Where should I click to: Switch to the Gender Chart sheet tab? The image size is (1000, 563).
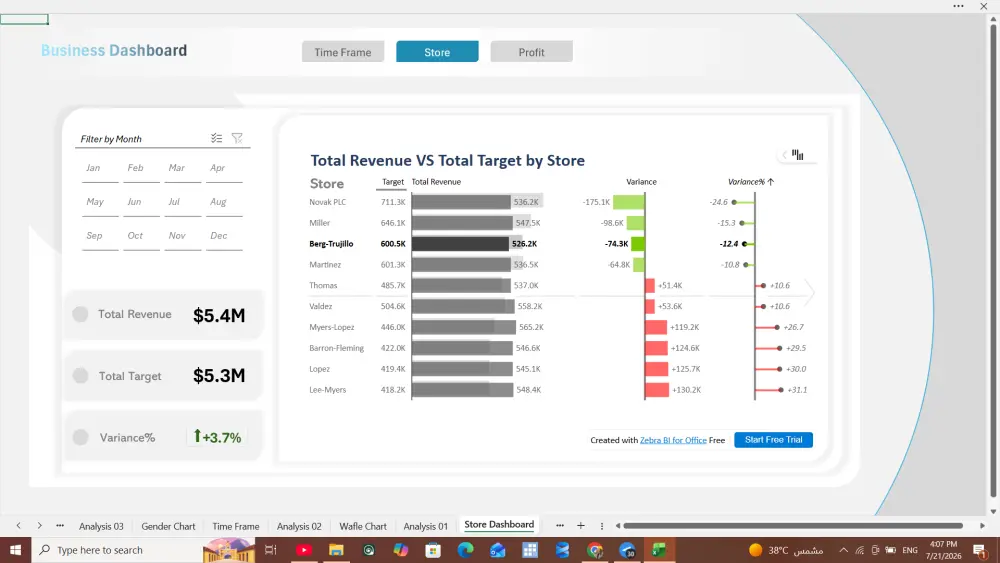tap(168, 526)
